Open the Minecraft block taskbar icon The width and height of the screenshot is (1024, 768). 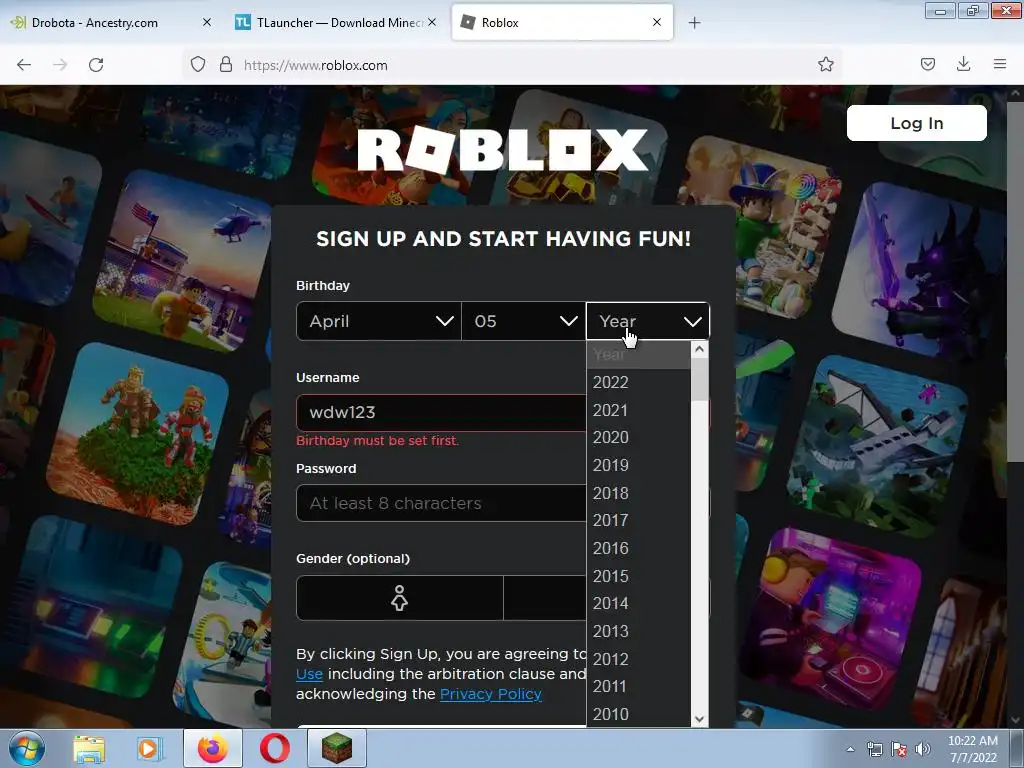point(337,748)
